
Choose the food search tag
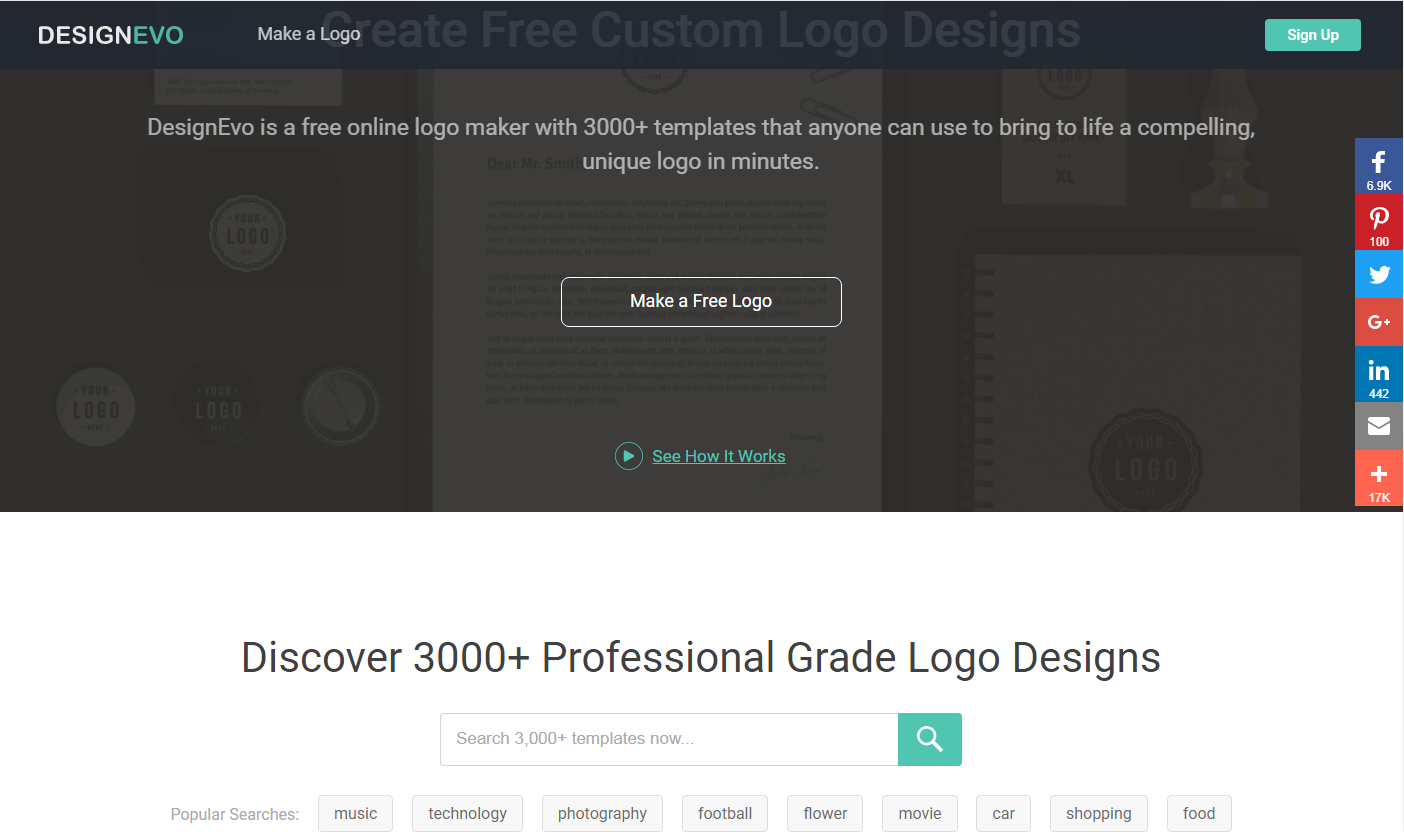pos(1199,813)
